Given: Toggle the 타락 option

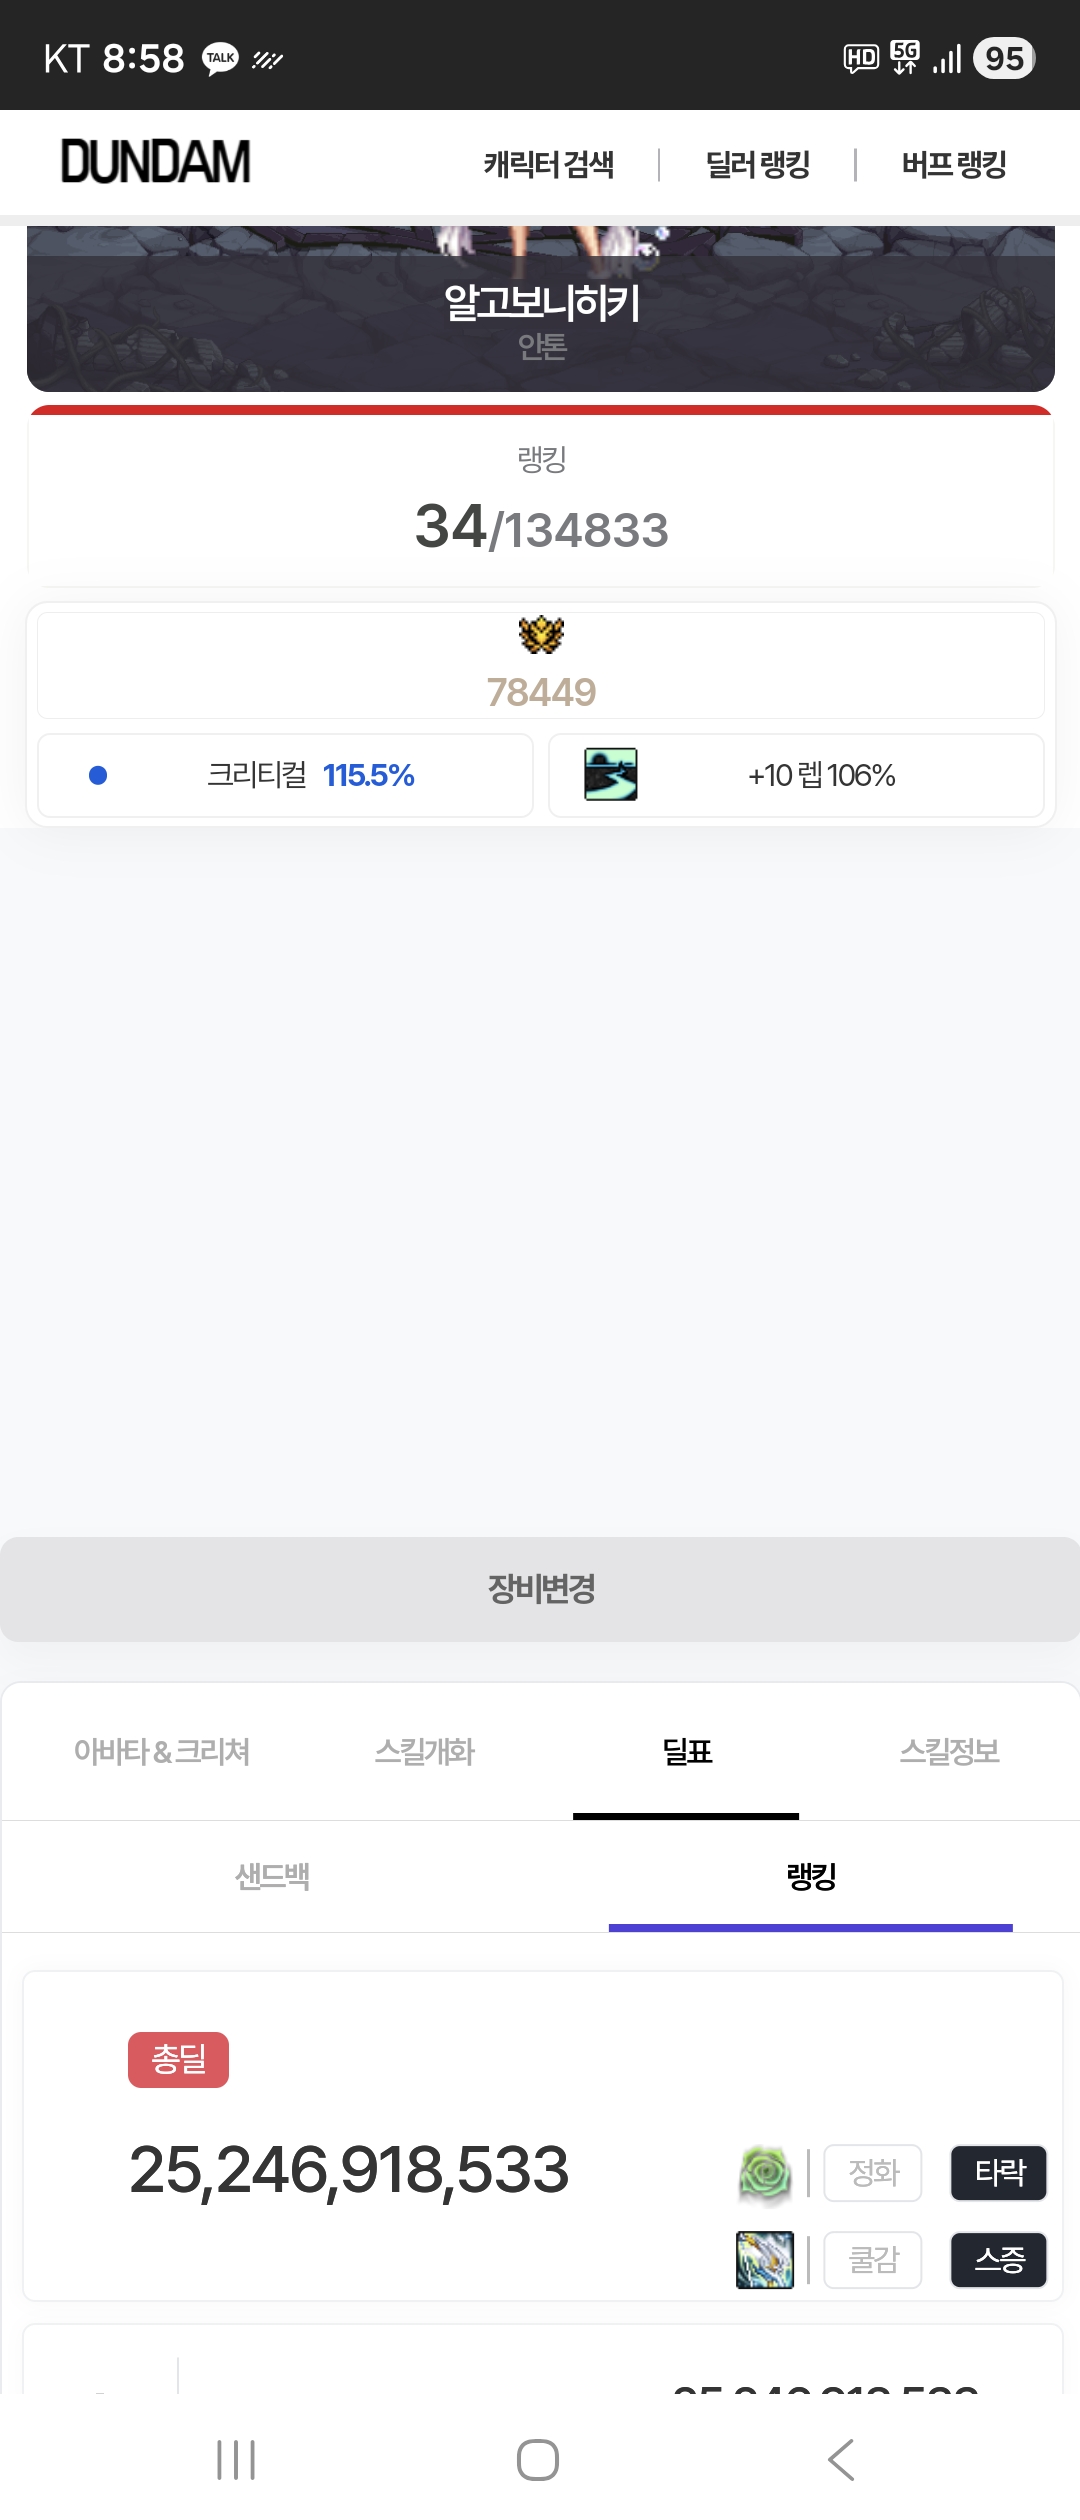Looking at the screenshot, I should (x=999, y=2173).
